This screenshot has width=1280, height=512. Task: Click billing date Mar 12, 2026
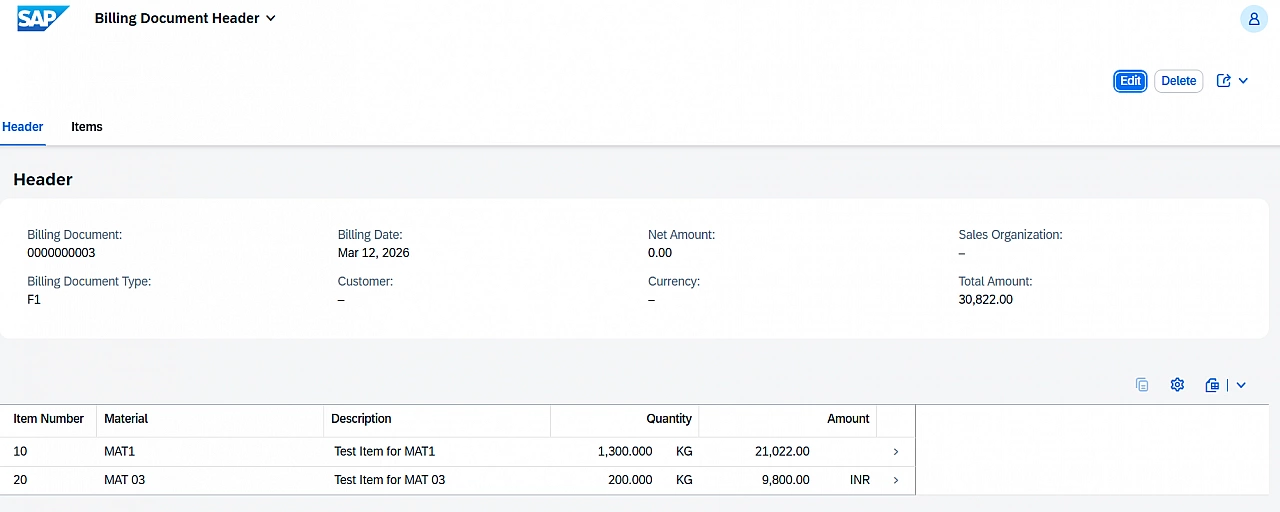click(x=373, y=253)
